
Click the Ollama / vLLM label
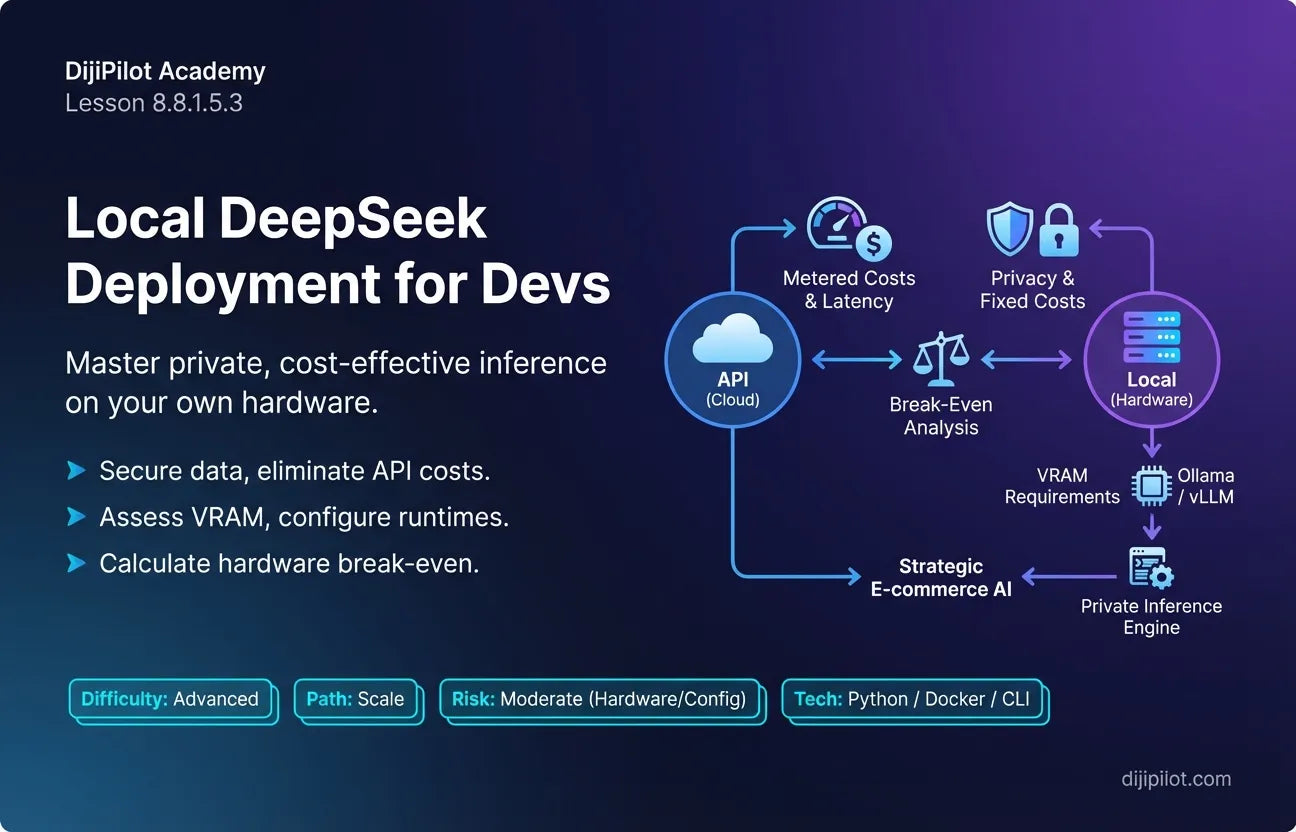pyautogui.click(x=1206, y=486)
